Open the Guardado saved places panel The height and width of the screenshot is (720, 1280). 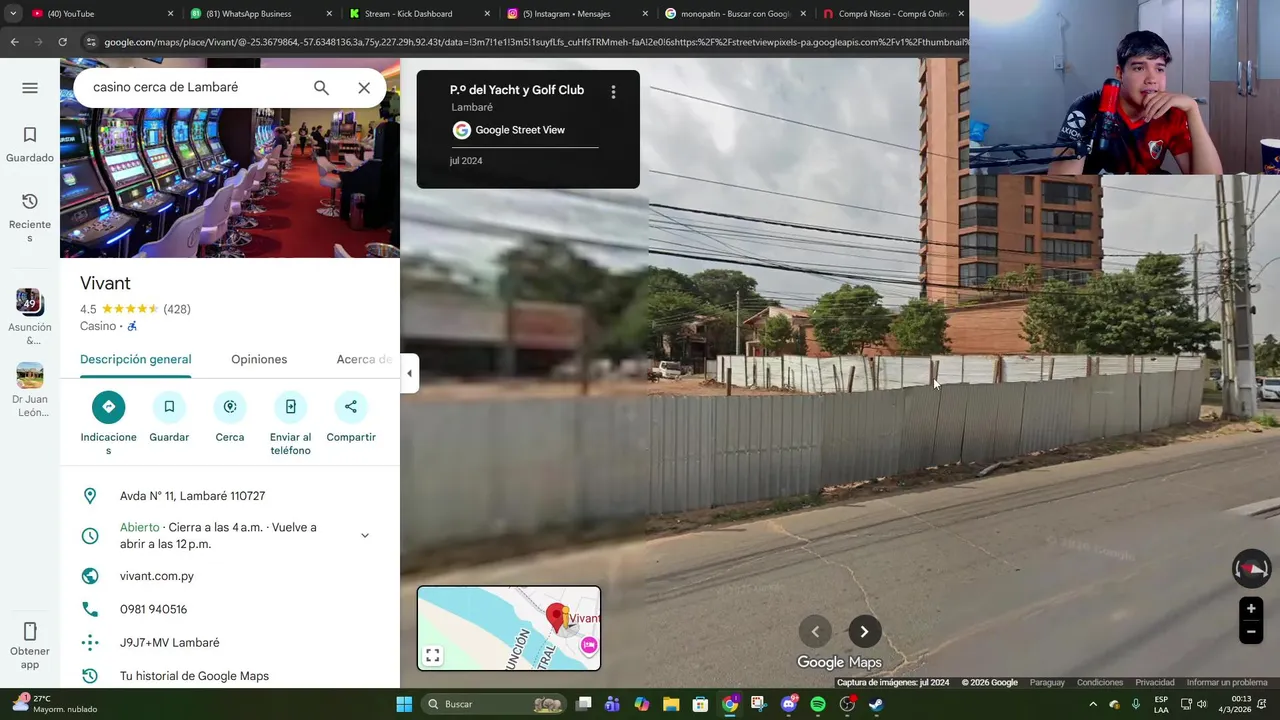pyautogui.click(x=30, y=144)
